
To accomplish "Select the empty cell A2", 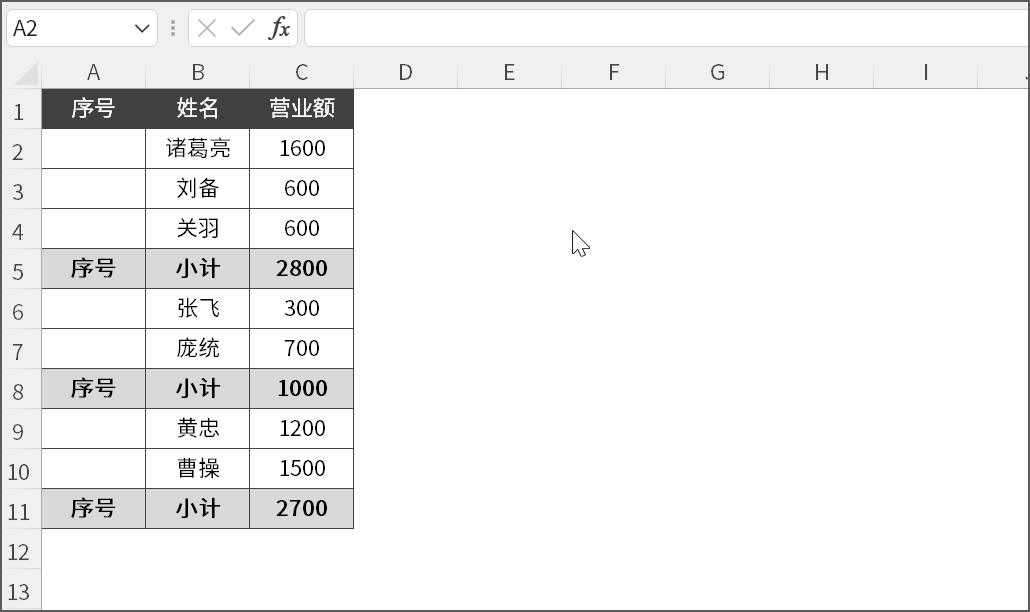I will coord(93,148).
